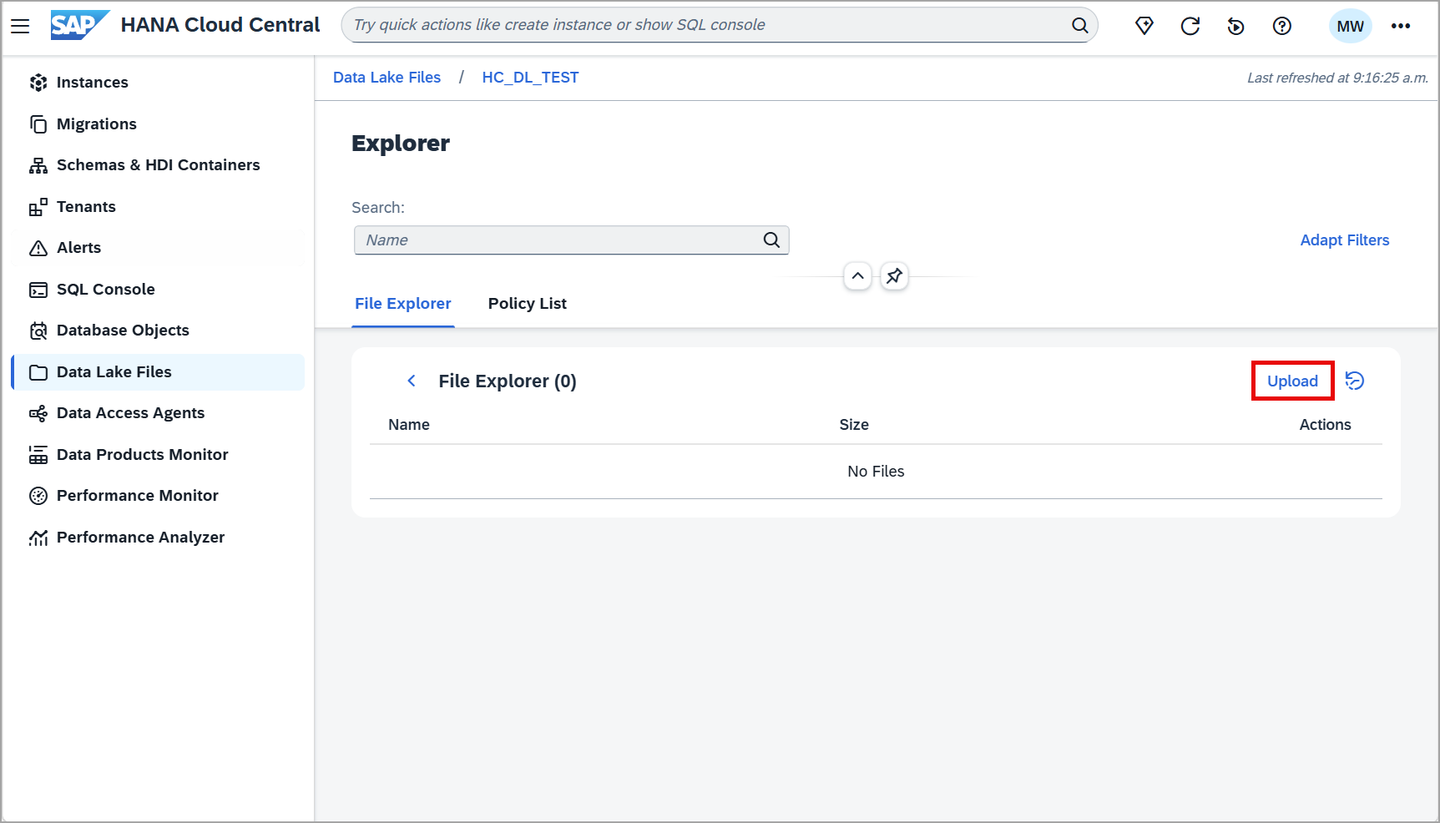
Task: Collapse the filter header with up chevron
Action: tap(858, 276)
